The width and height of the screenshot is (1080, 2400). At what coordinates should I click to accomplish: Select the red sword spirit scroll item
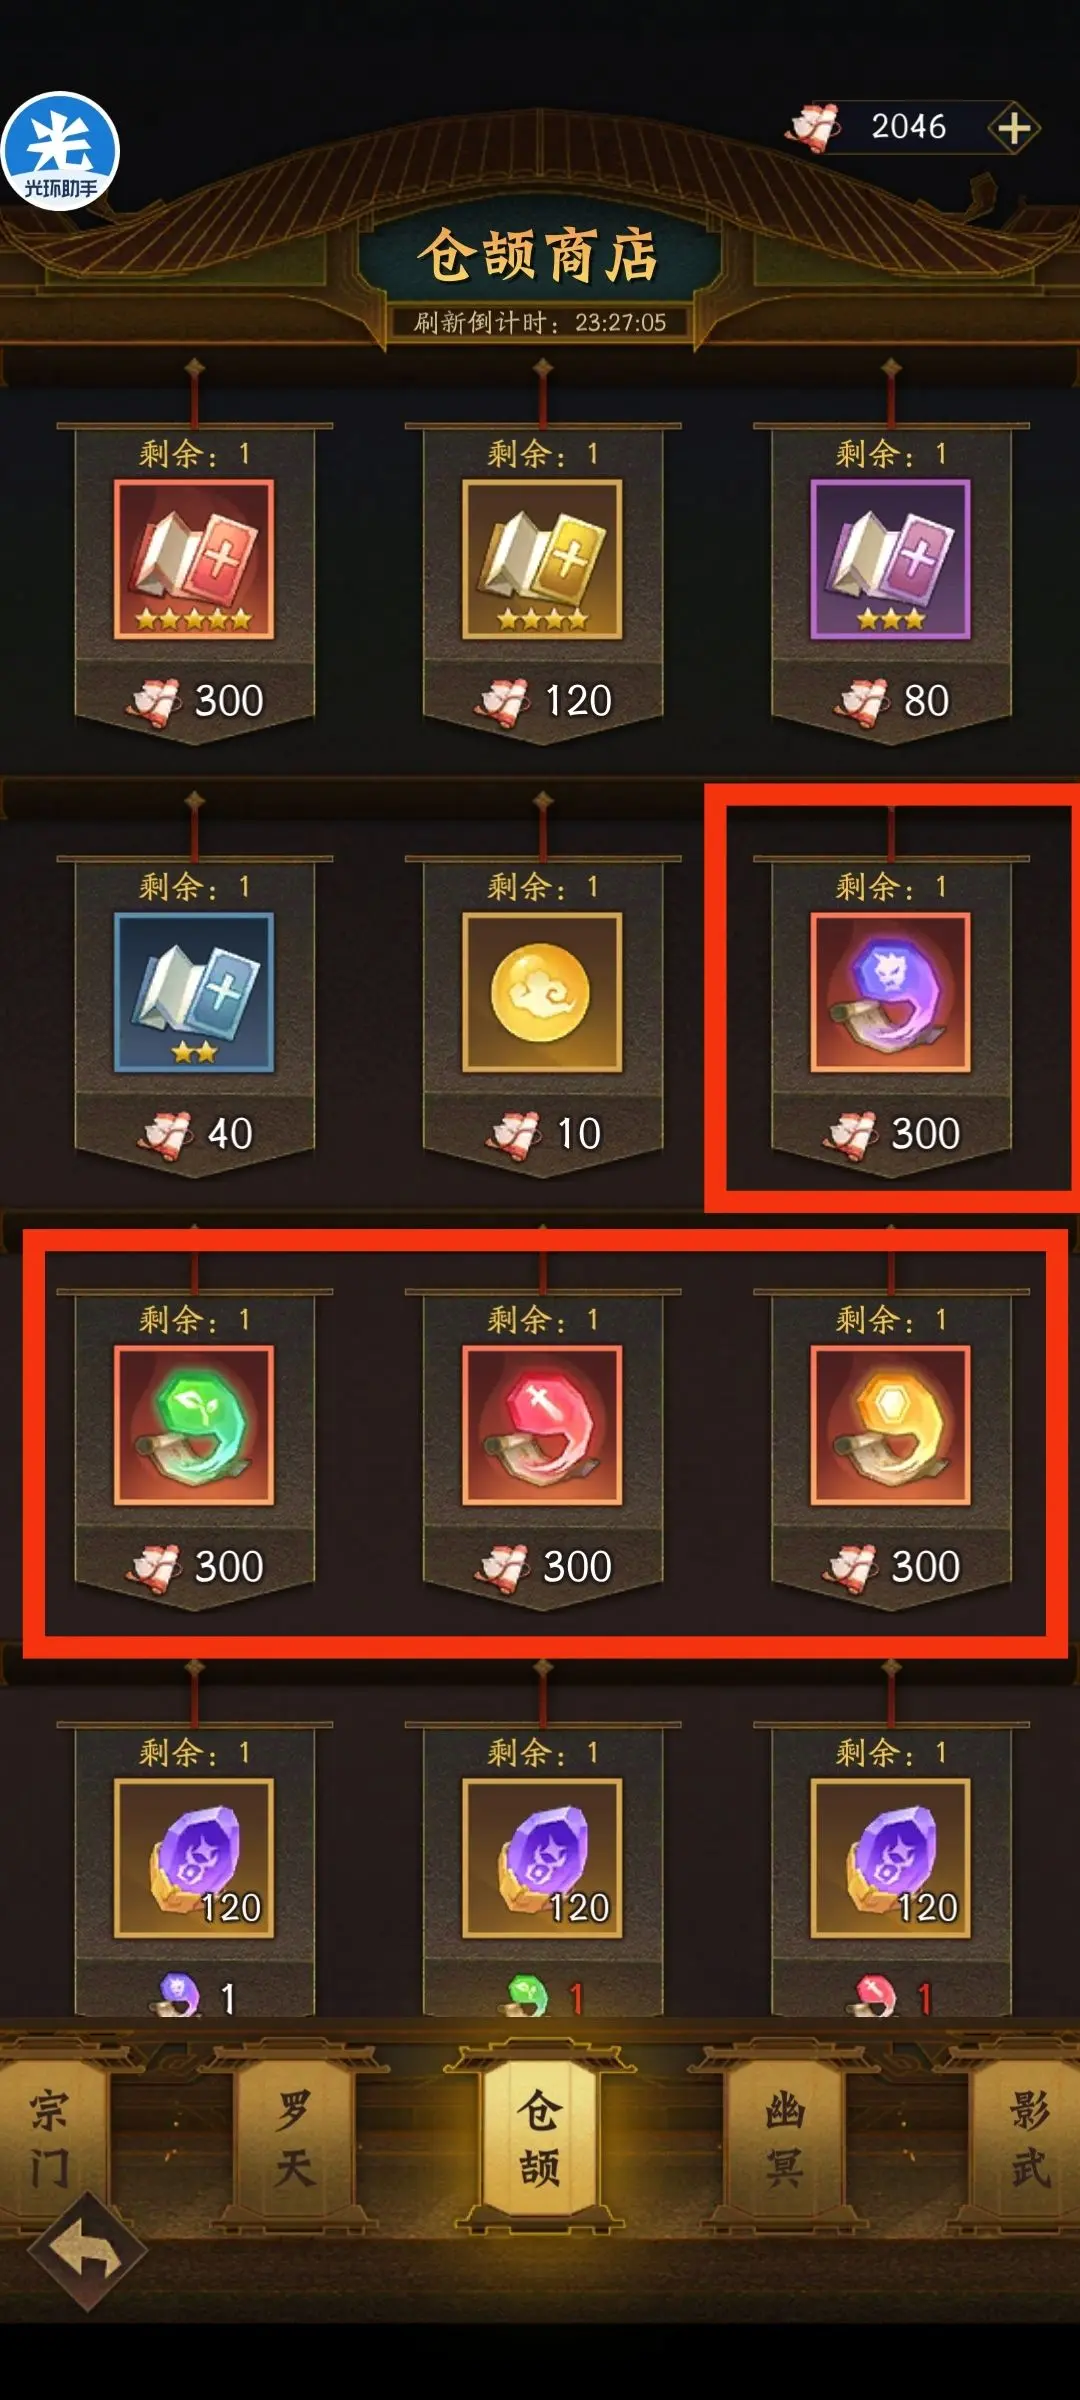[x=542, y=1425]
